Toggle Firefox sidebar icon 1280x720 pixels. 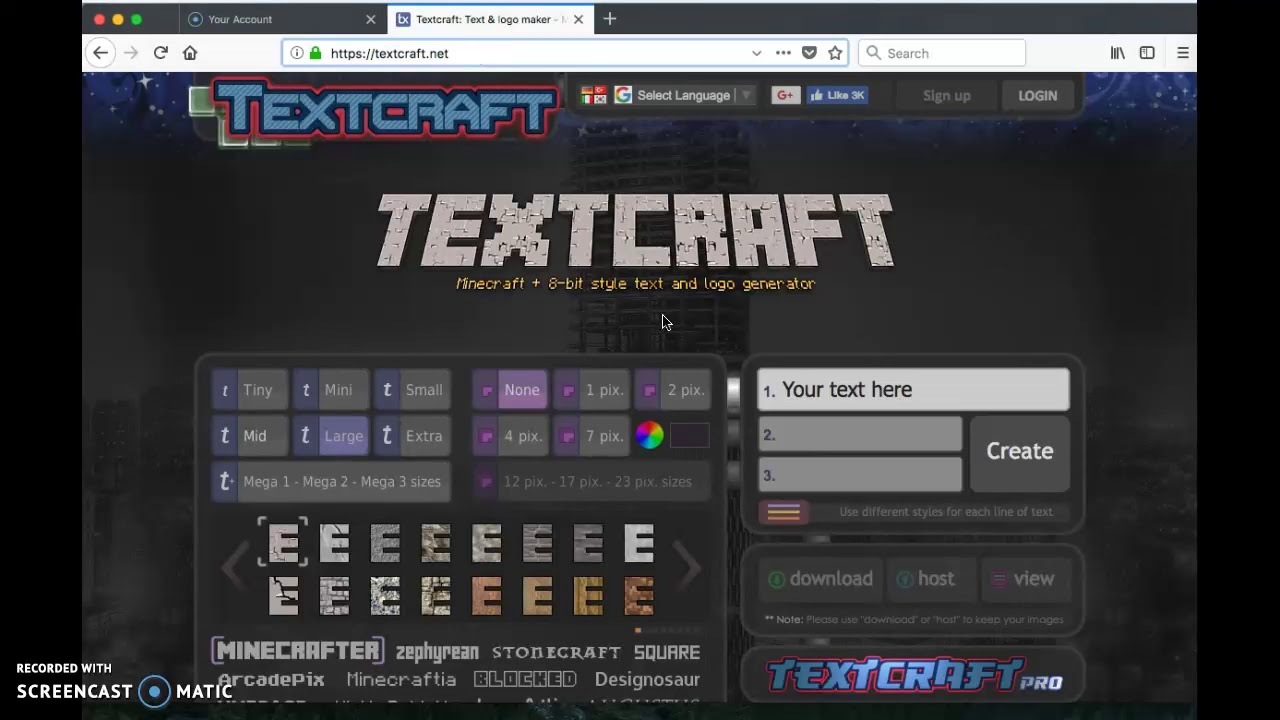click(1147, 53)
